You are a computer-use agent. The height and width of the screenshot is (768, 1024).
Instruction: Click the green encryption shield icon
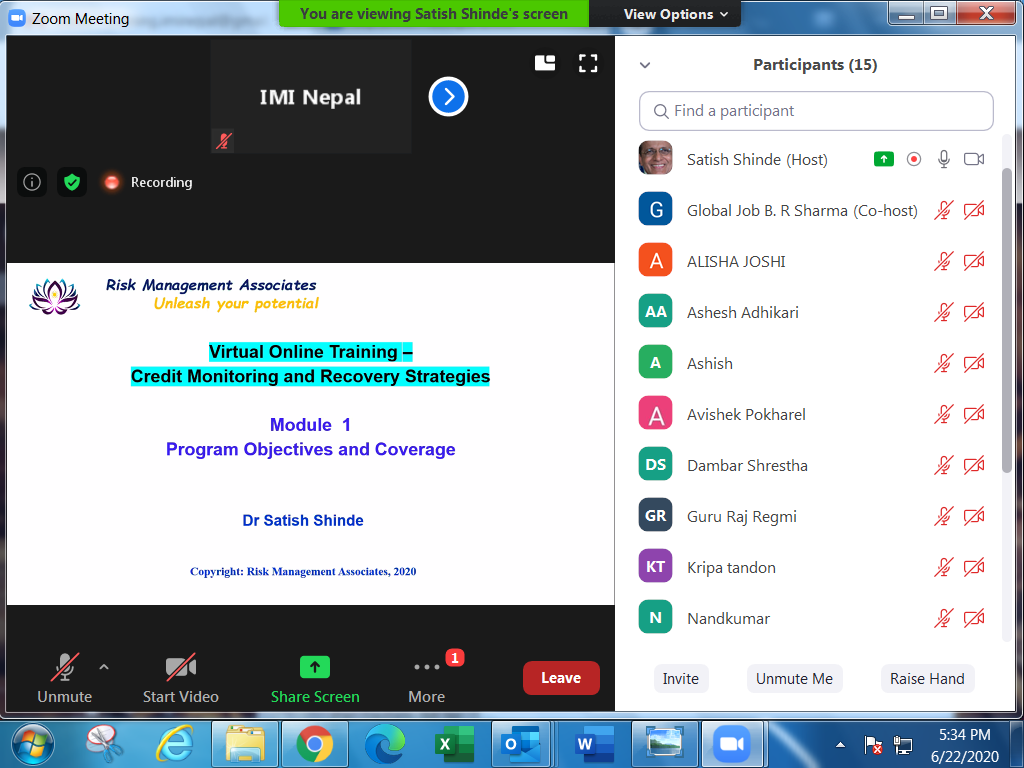click(71, 182)
